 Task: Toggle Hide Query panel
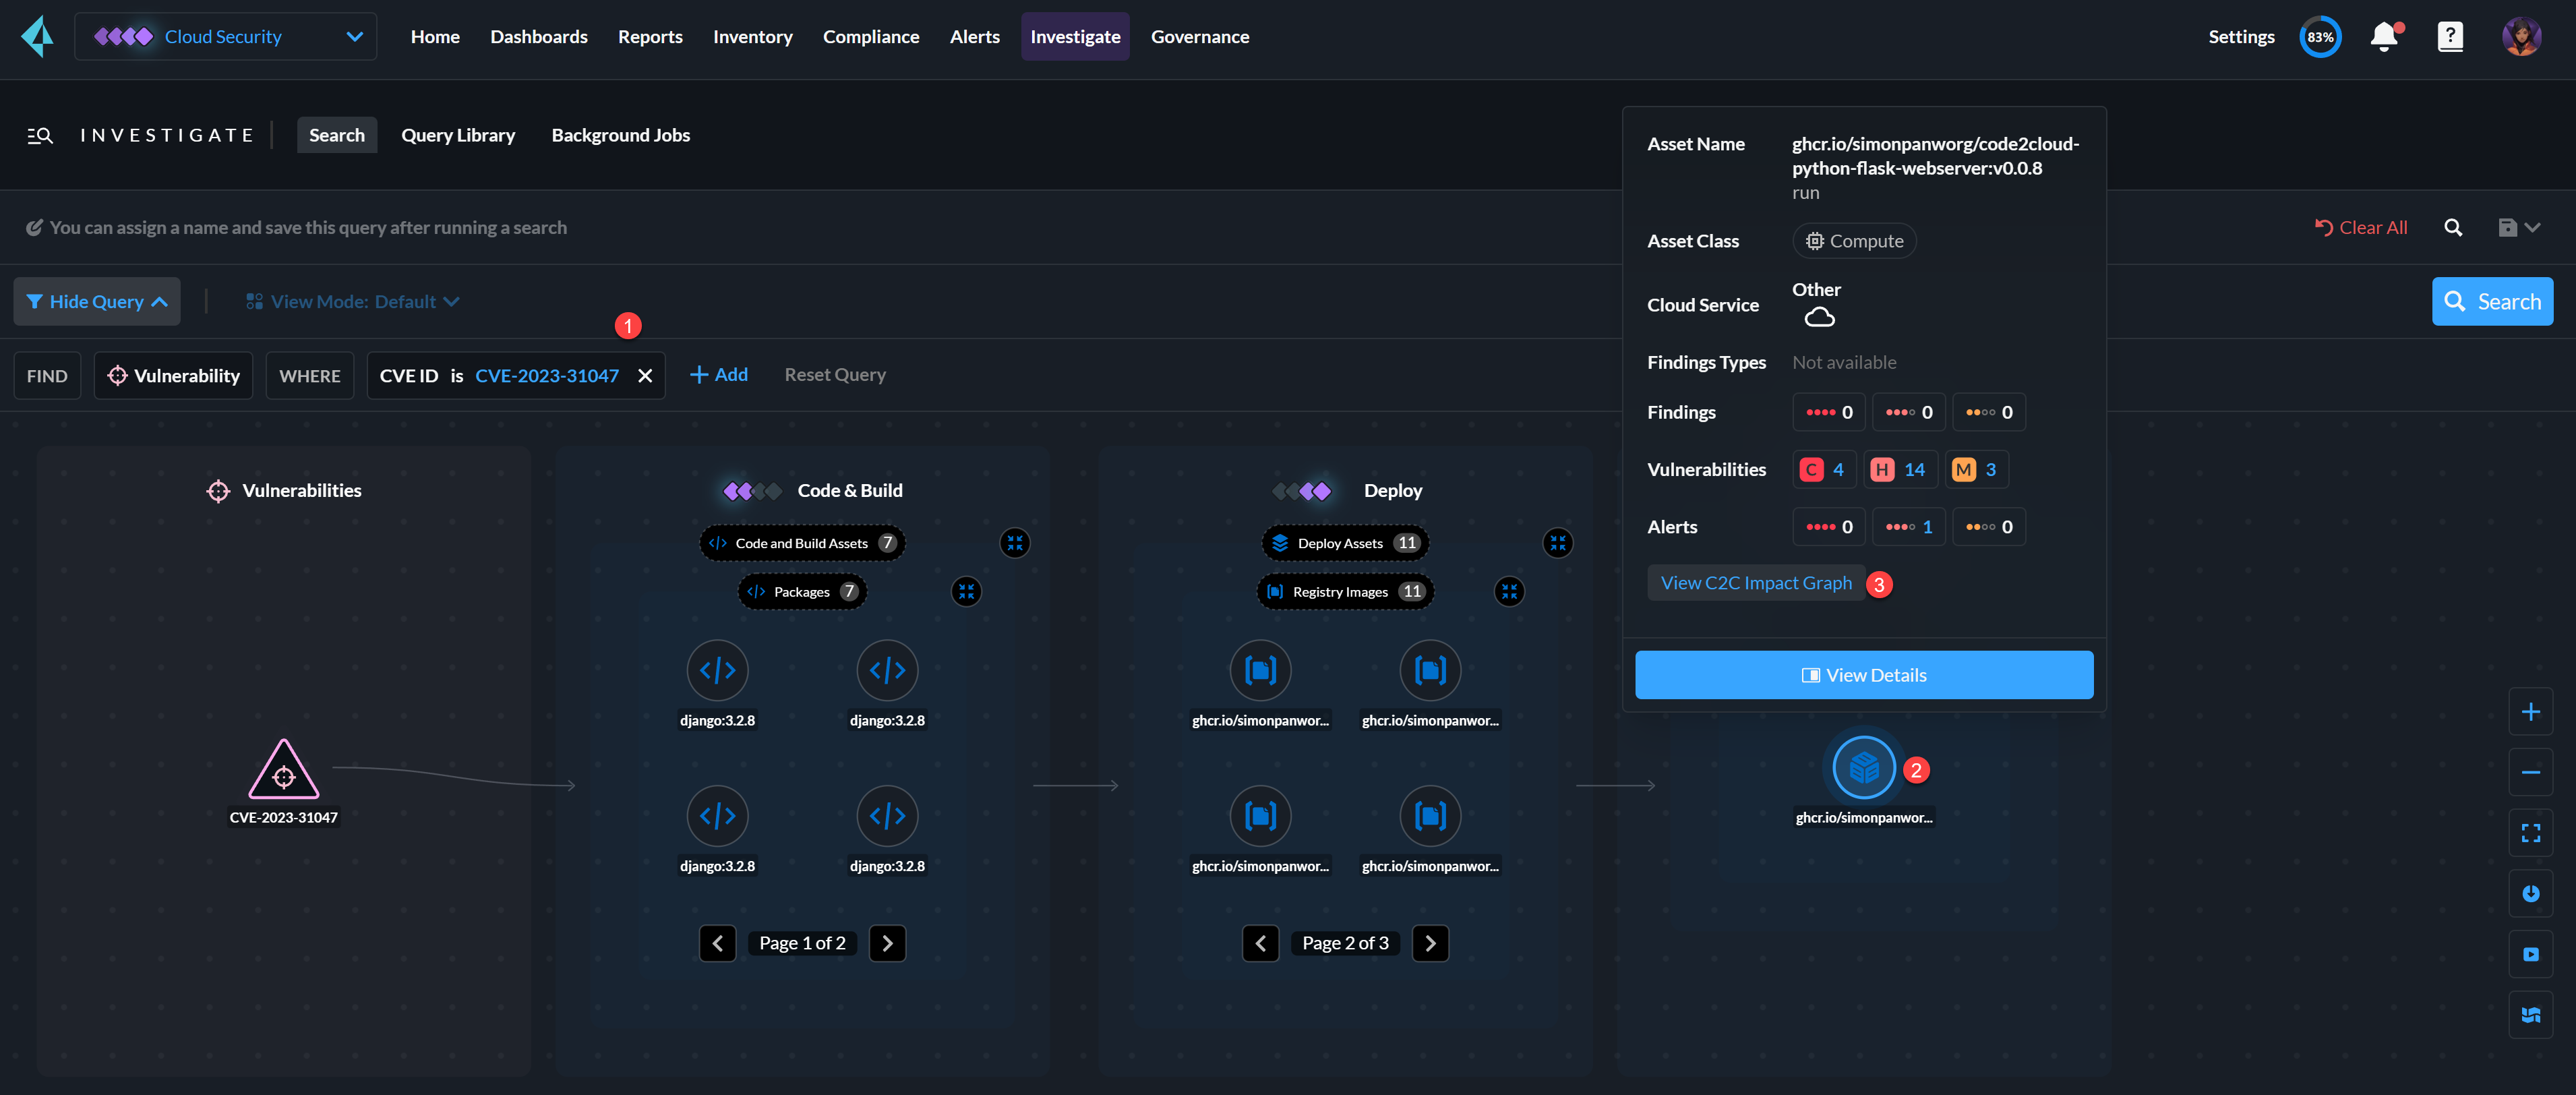[x=97, y=301]
